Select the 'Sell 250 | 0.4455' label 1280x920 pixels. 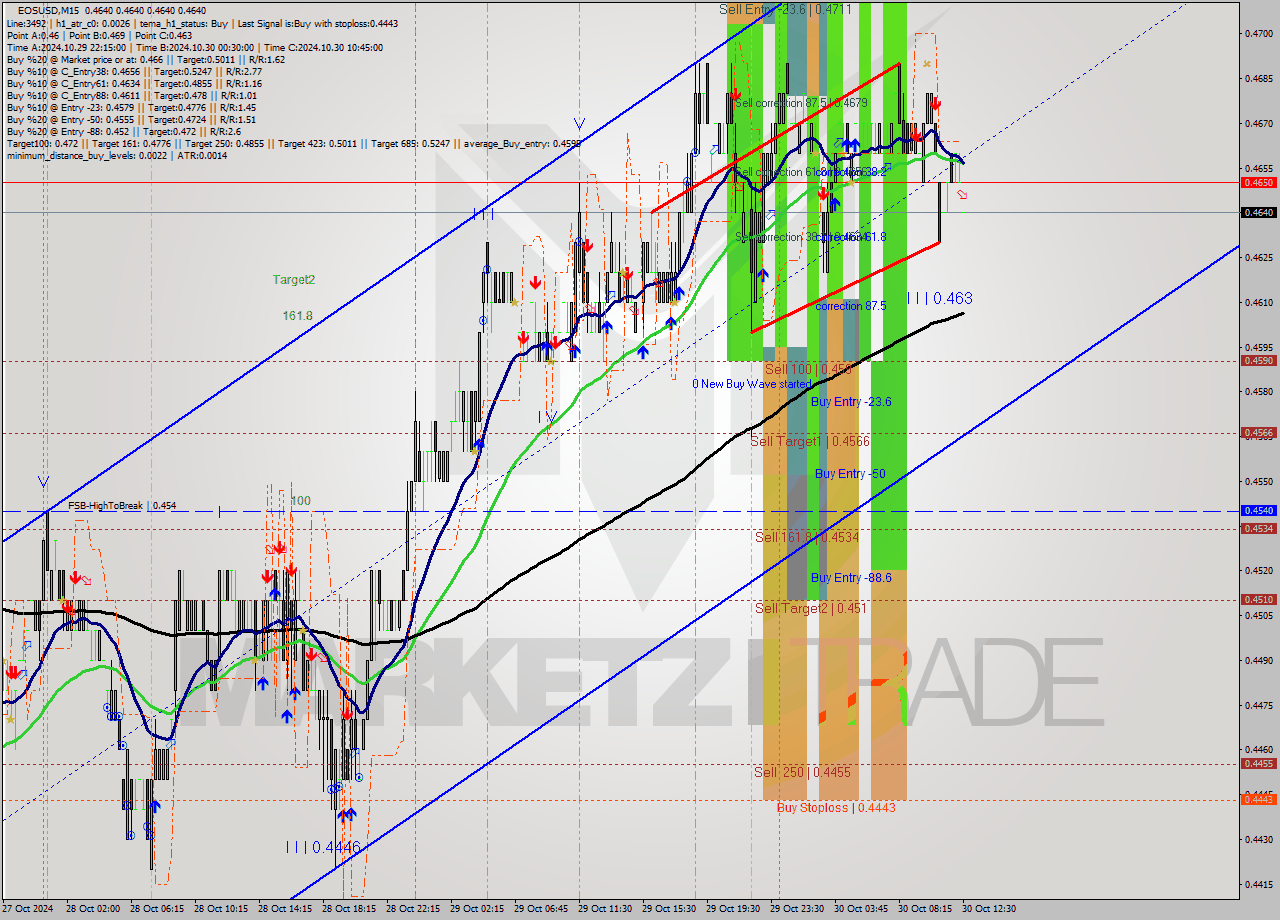coord(802,772)
